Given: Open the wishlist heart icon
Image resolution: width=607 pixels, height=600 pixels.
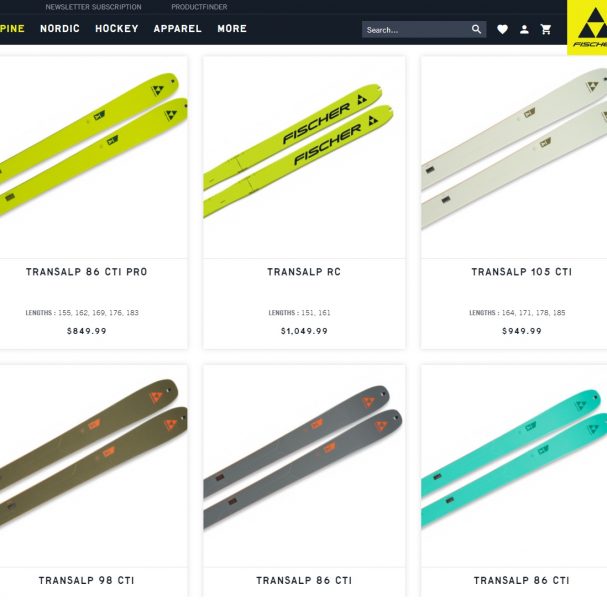Looking at the screenshot, I should [x=502, y=29].
